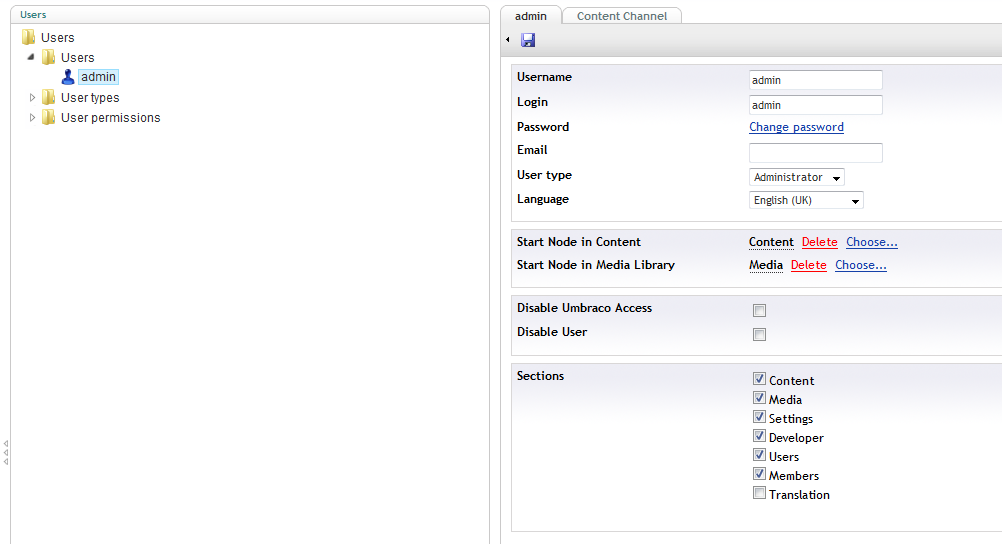Viewport: 1002px width, 544px height.
Task: Select the nested Users tree label
Action: [77, 58]
